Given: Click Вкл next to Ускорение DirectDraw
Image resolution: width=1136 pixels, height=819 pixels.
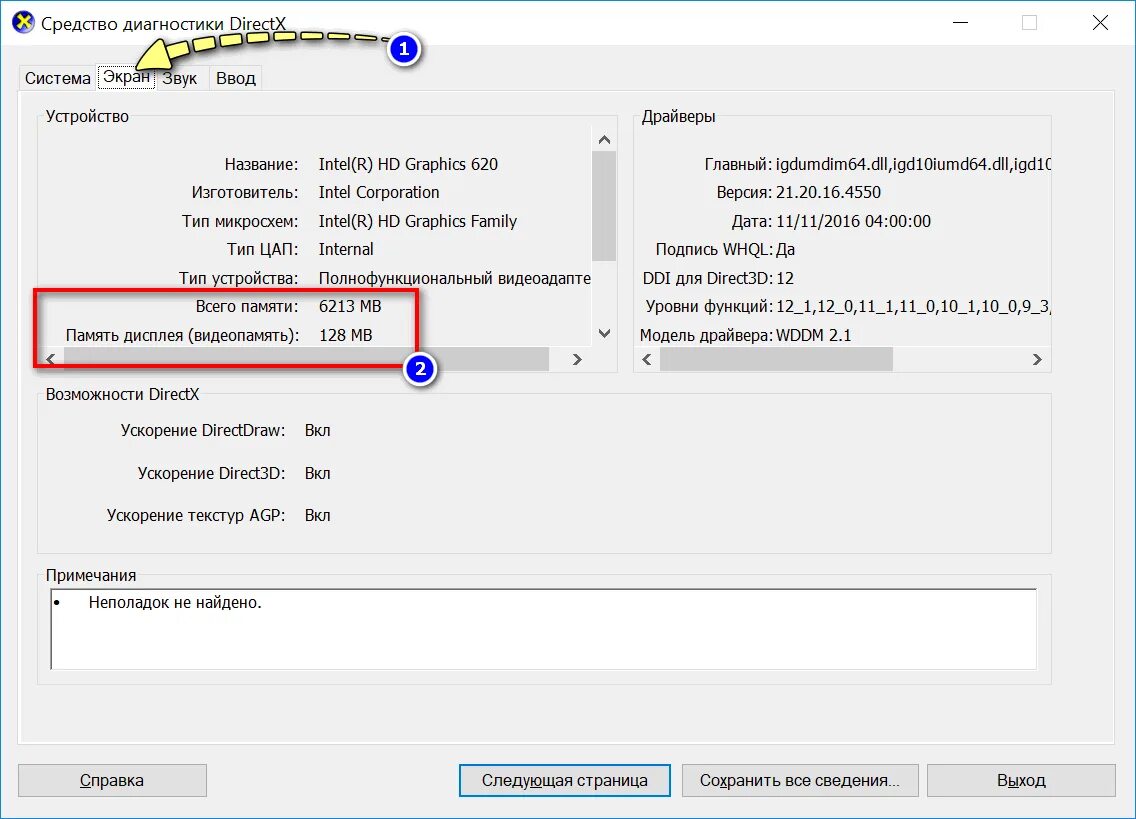Looking at the screenshot, I should tap(317, 431).
